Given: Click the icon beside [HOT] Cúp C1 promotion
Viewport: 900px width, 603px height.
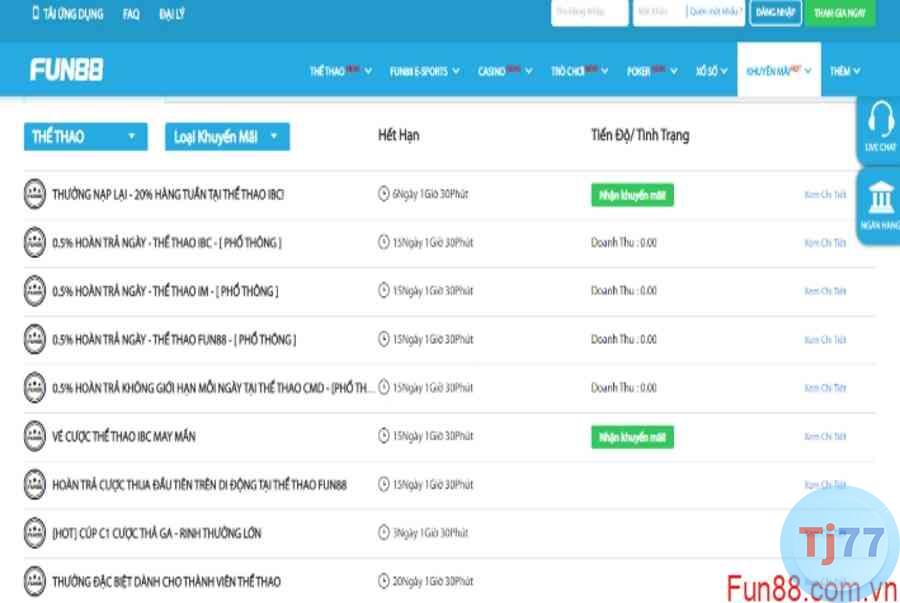Looking at the screenshot, I should pos(35,533).
